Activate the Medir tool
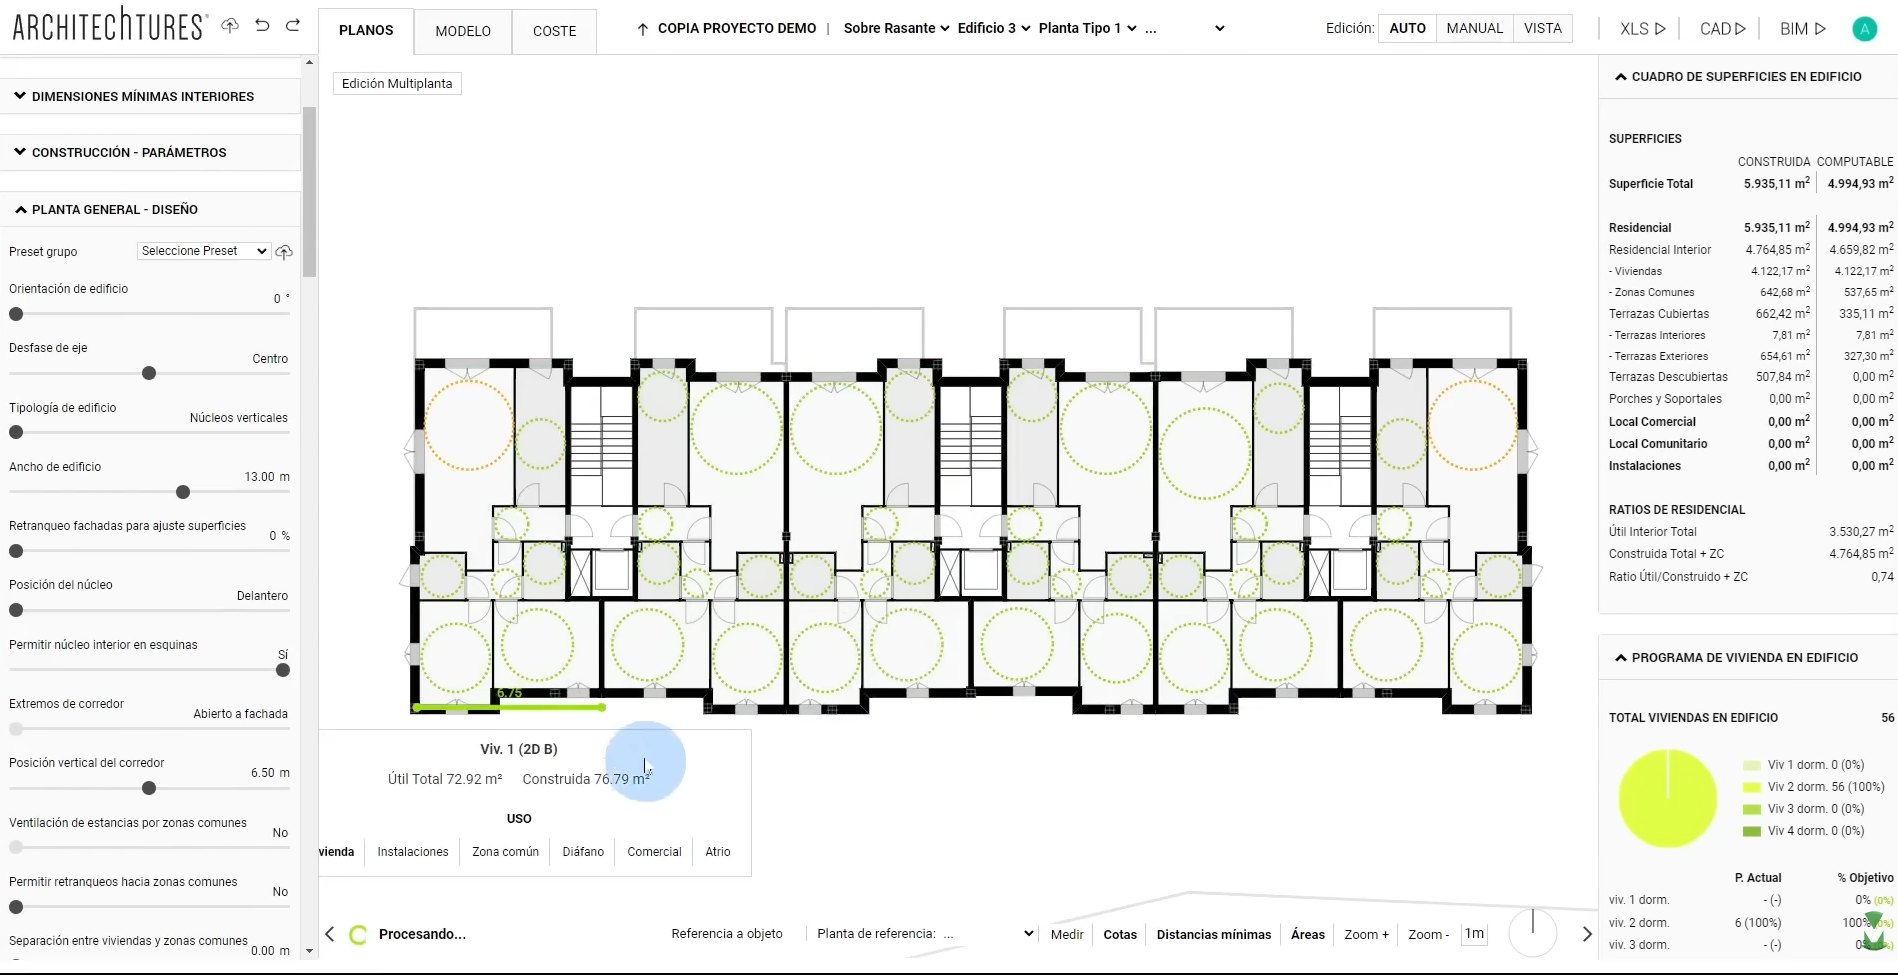The height and width of the screenshot is (975, 1898). tap(1067, 934)
